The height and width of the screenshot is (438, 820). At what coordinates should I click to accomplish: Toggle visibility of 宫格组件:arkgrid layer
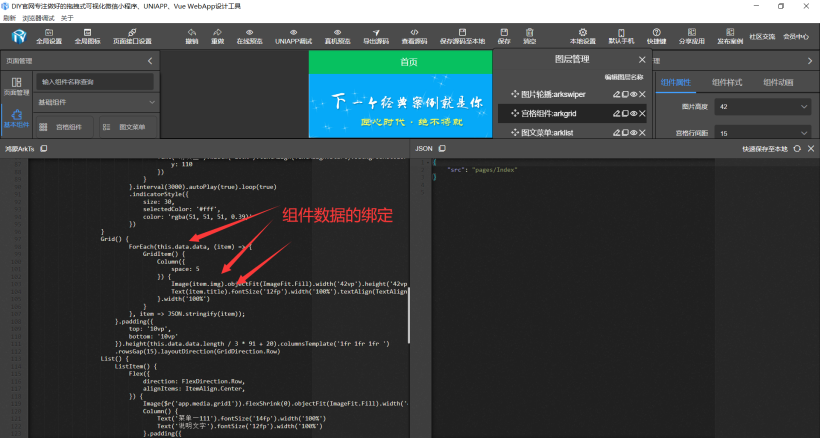pyautogui.click(x=632, y=114)
